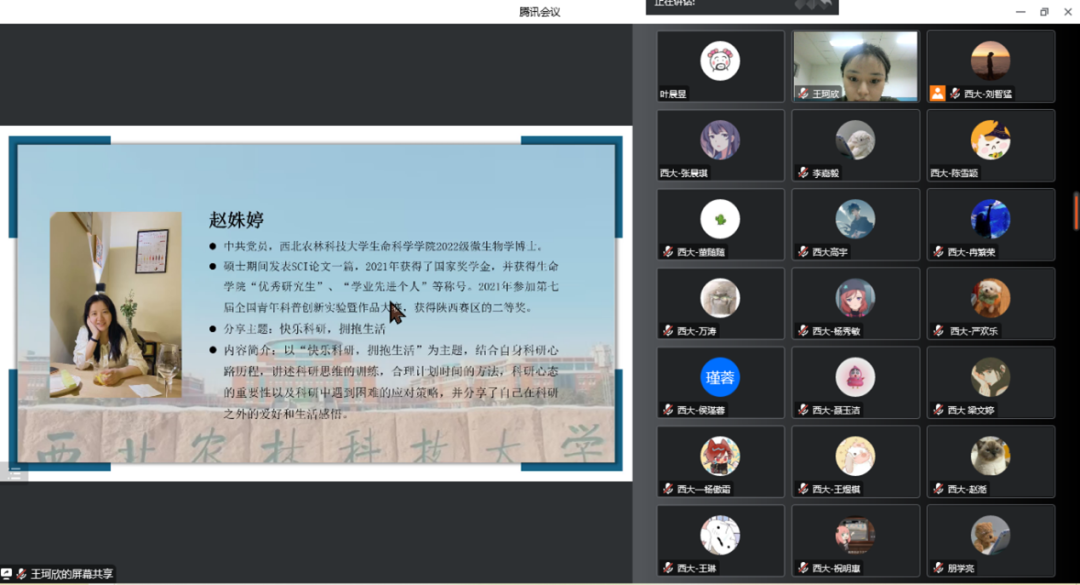This screenshot has width=1080, height=585.
Task: Restore down the 腾讯会议 window
Action: click(x=1044, y=12)
